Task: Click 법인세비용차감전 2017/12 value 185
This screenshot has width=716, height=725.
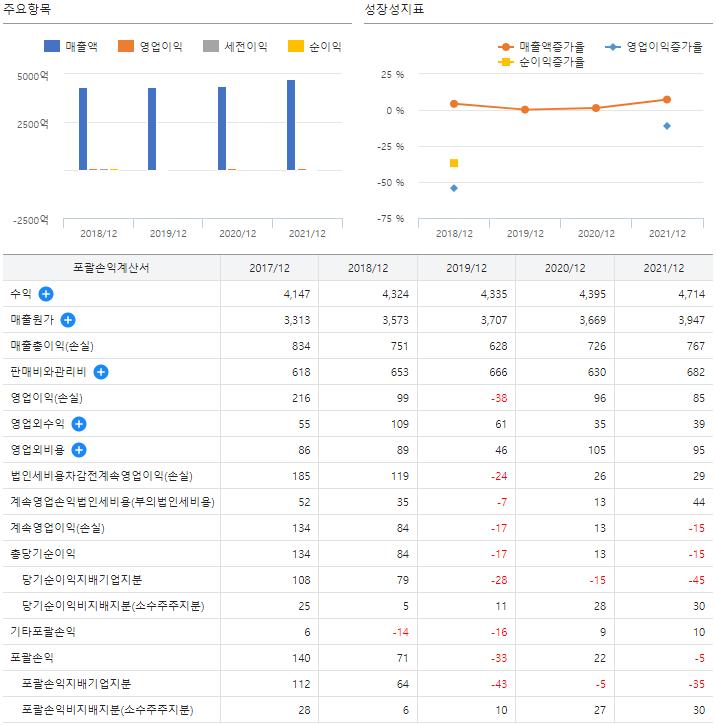Action: pos(301,476)
